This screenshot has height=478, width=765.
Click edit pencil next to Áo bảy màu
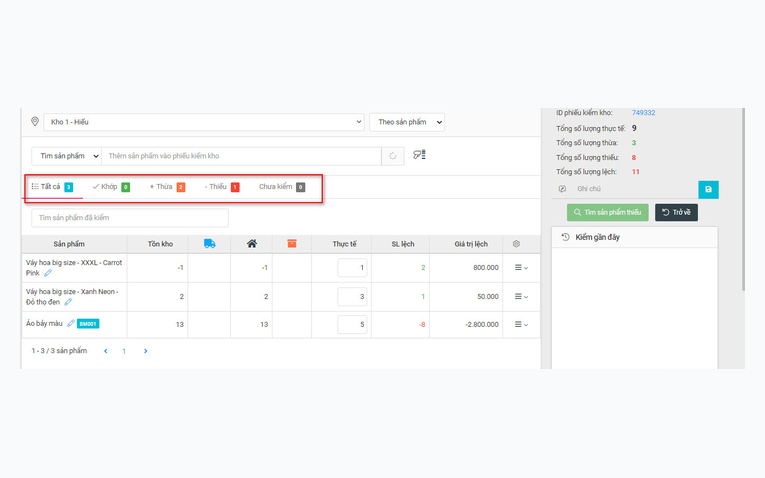71,323
